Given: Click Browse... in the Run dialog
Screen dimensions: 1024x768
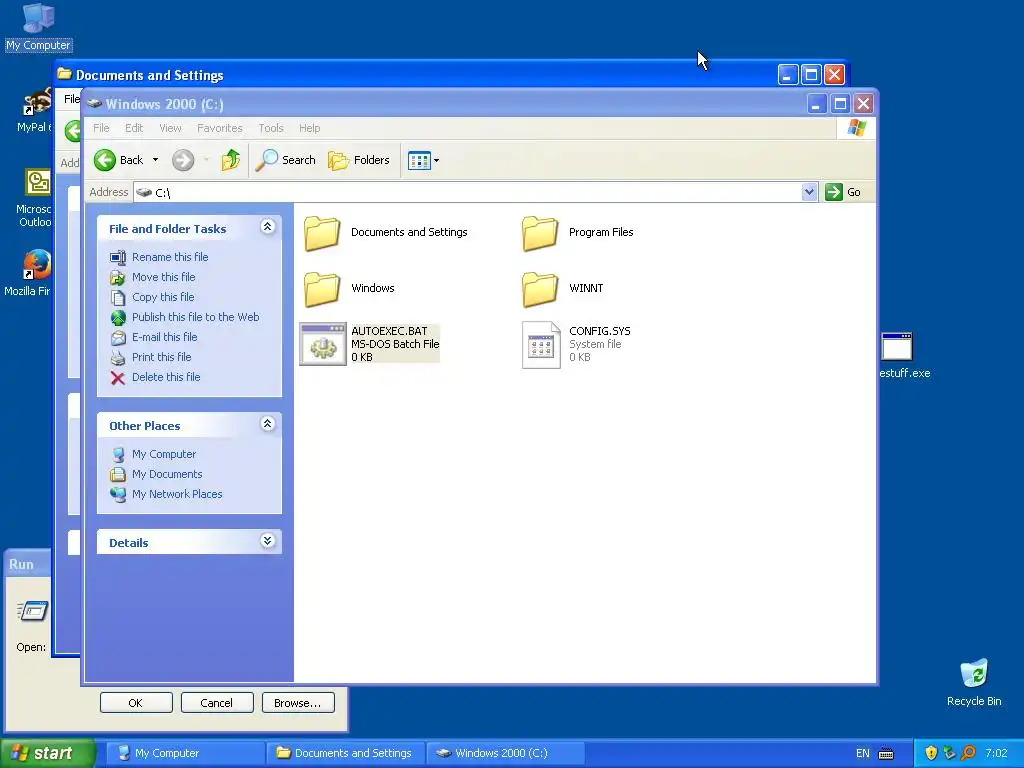Looking at the screenshot, I should coord(298,703).
